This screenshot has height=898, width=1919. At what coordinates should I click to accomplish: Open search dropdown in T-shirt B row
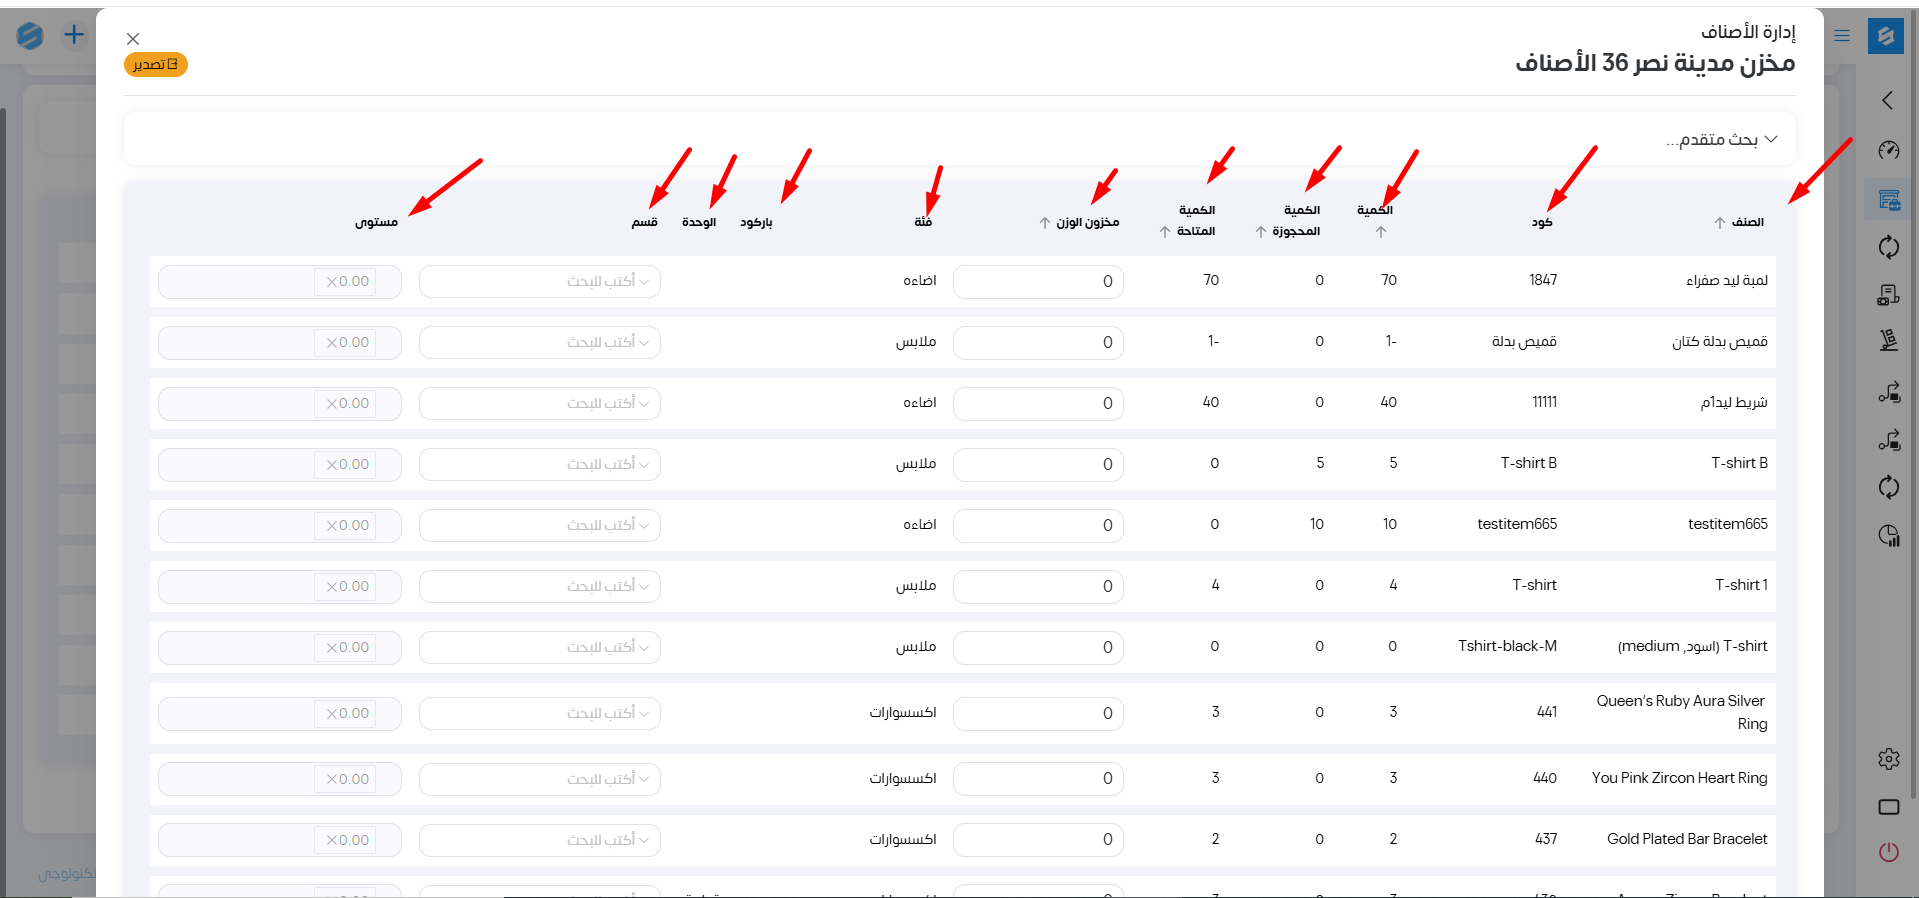[540, 465]
